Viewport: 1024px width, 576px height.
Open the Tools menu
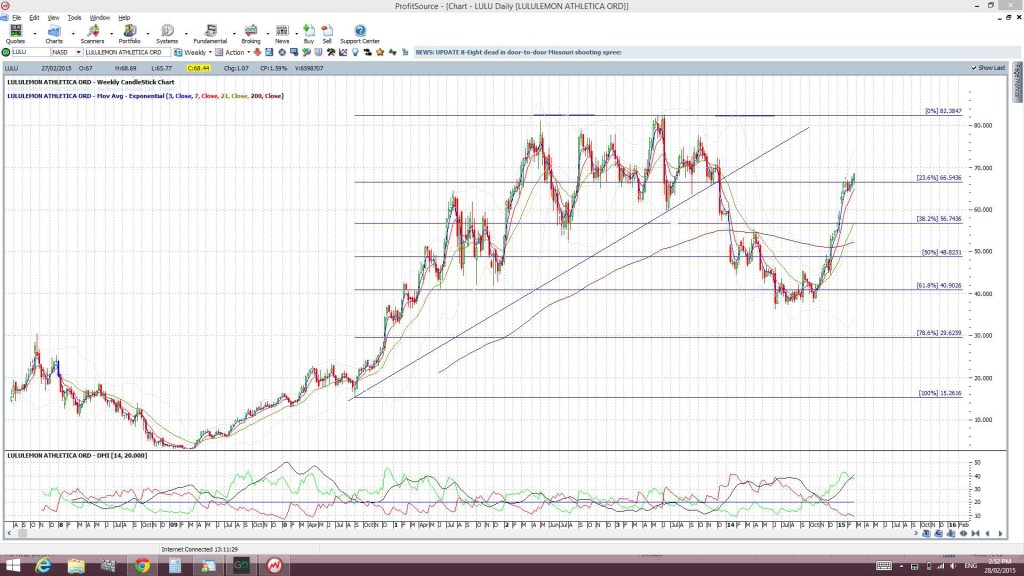point(74,18)
